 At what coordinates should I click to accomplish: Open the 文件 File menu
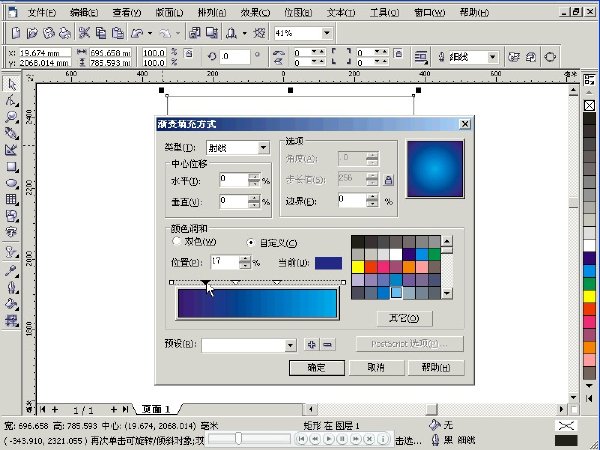[42, 13]
